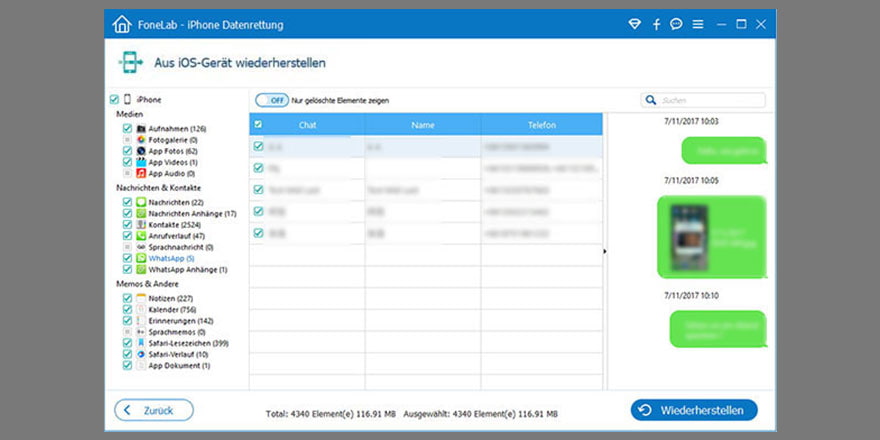
Task: Click the Wiederherstellen button
Action: click(694, 410)
